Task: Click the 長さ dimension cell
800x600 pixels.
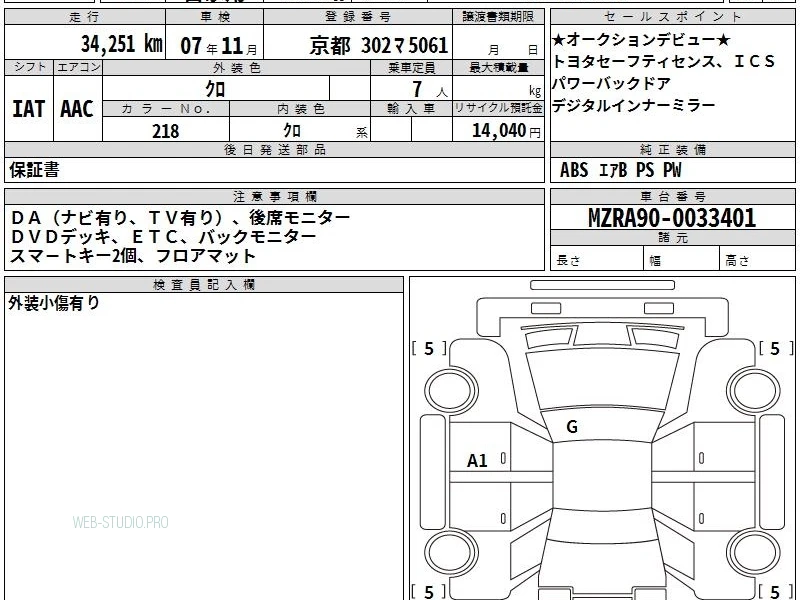Action: click(x=597, y=258)
